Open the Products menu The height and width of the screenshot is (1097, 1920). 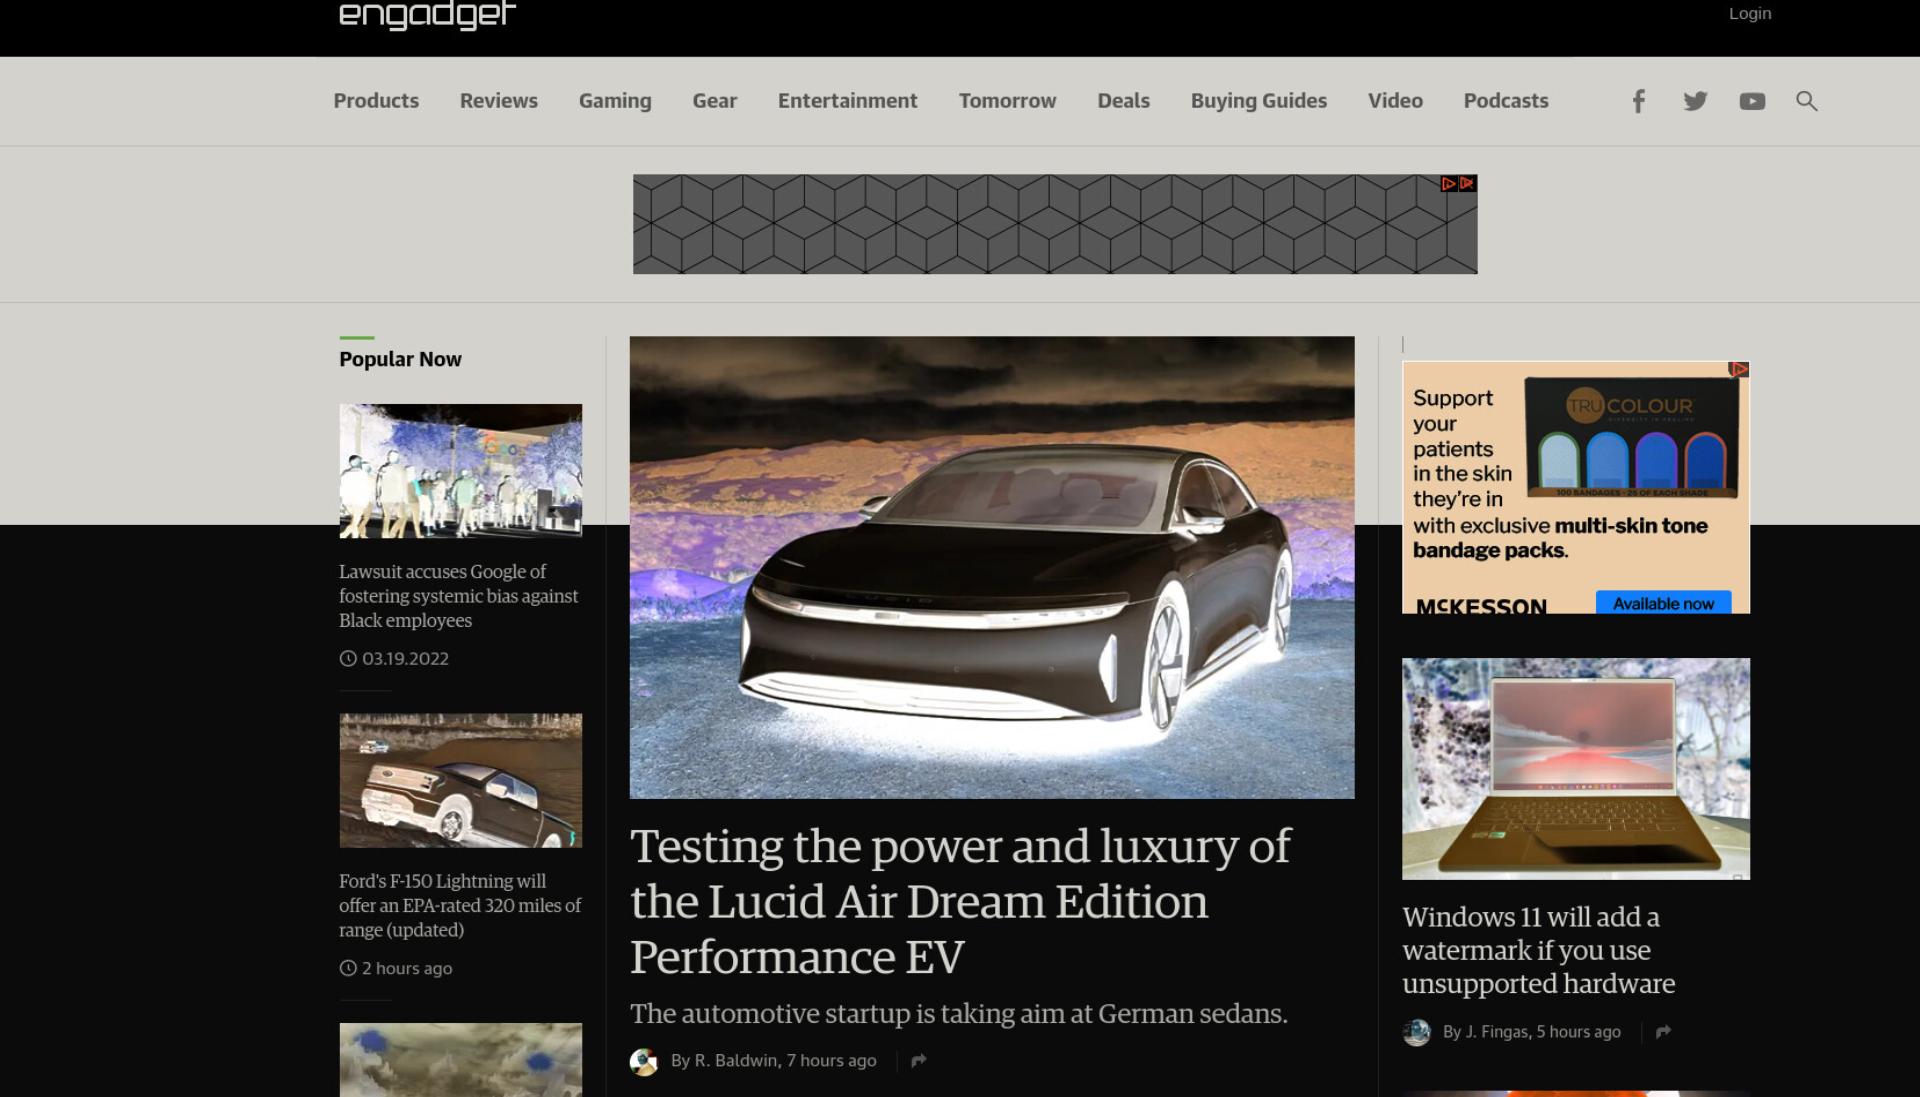tap(376, 101)
